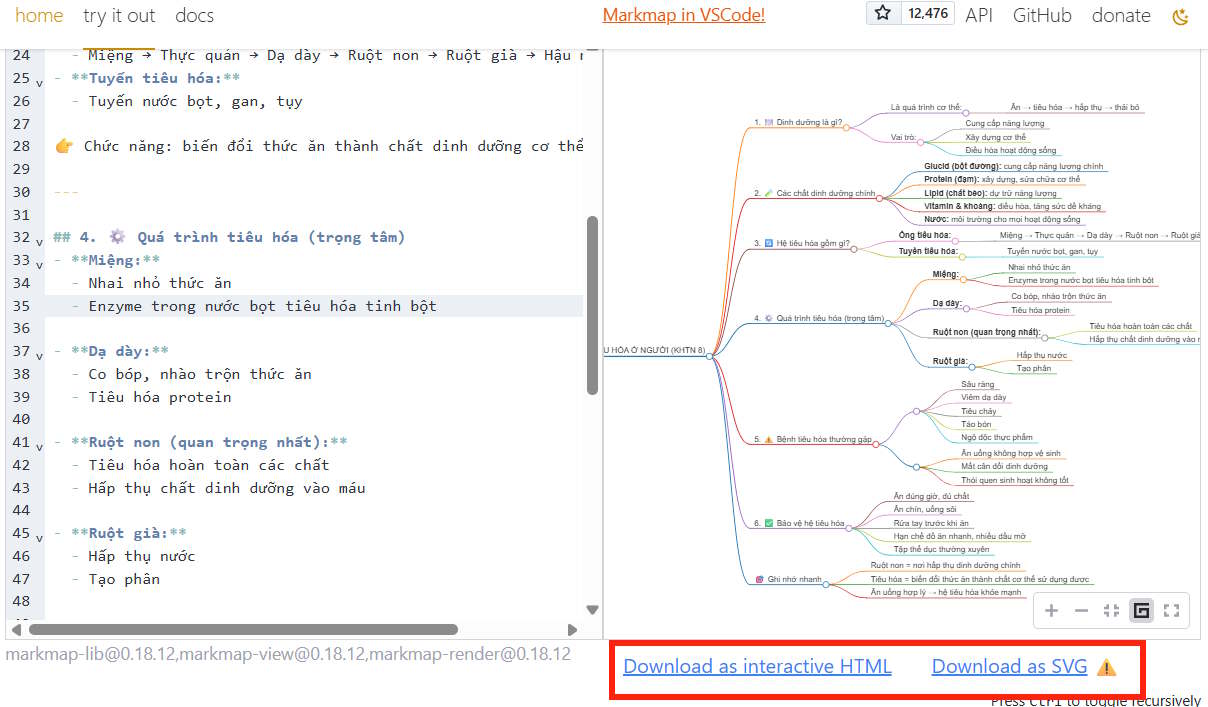Visit the GitHub page
The width and height of the screenshot is (1208, 707).
[x=1042, y=16]
